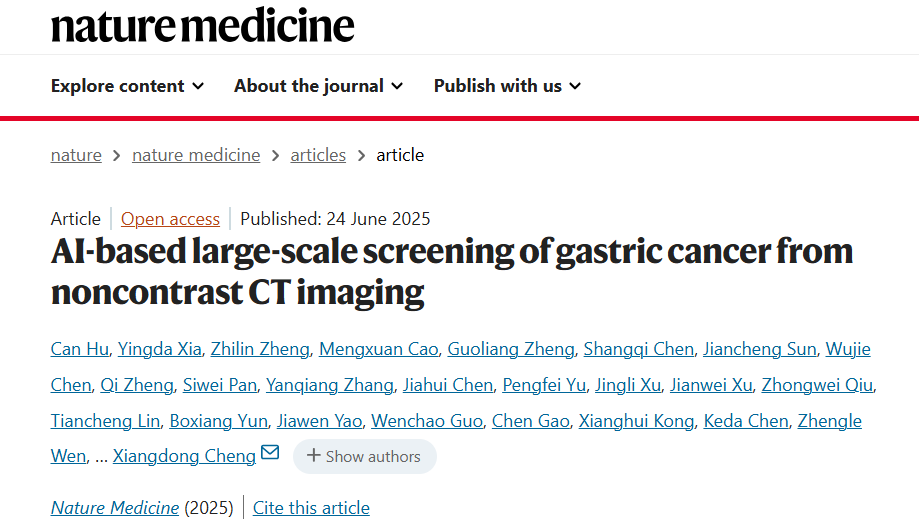Open the Nature Medicine journal link in italics

click(115, 508)
